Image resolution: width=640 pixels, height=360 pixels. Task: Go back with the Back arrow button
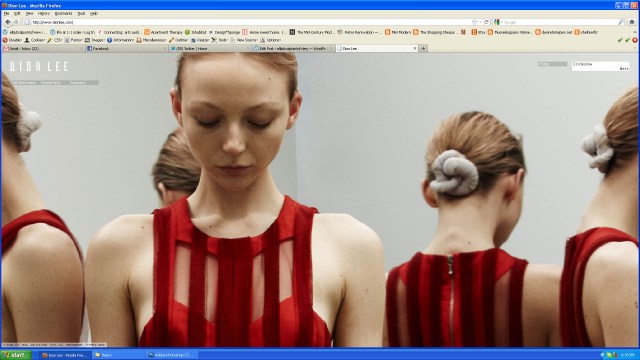[x=8, y=22]
